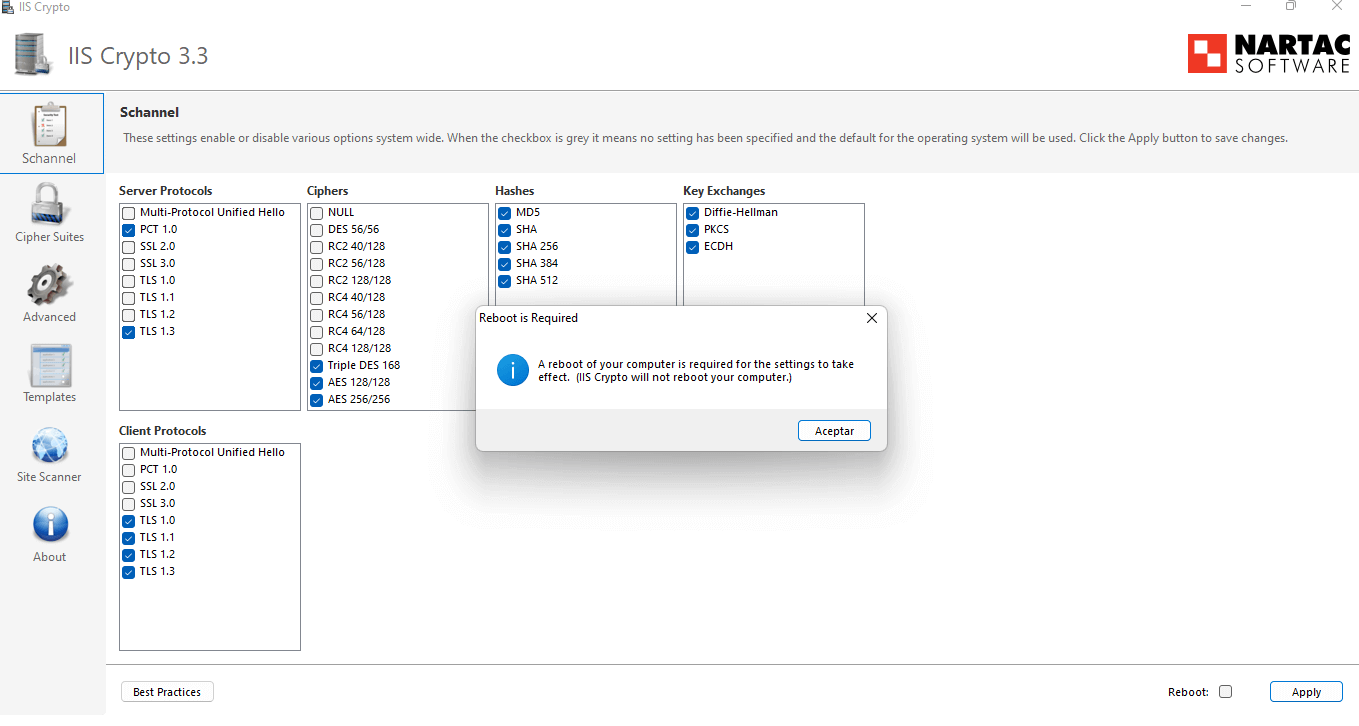Click the Apply button

[x=1306, y=692]
